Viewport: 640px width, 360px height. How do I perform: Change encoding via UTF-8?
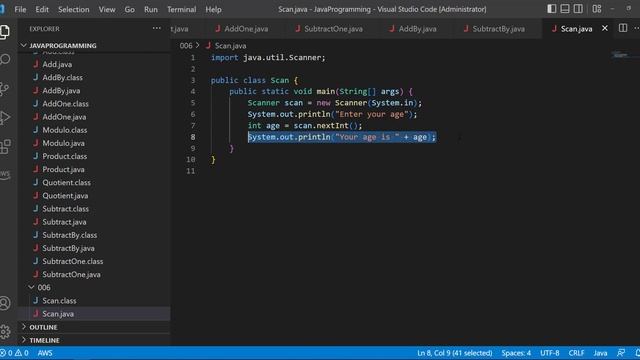click(549, 353)
